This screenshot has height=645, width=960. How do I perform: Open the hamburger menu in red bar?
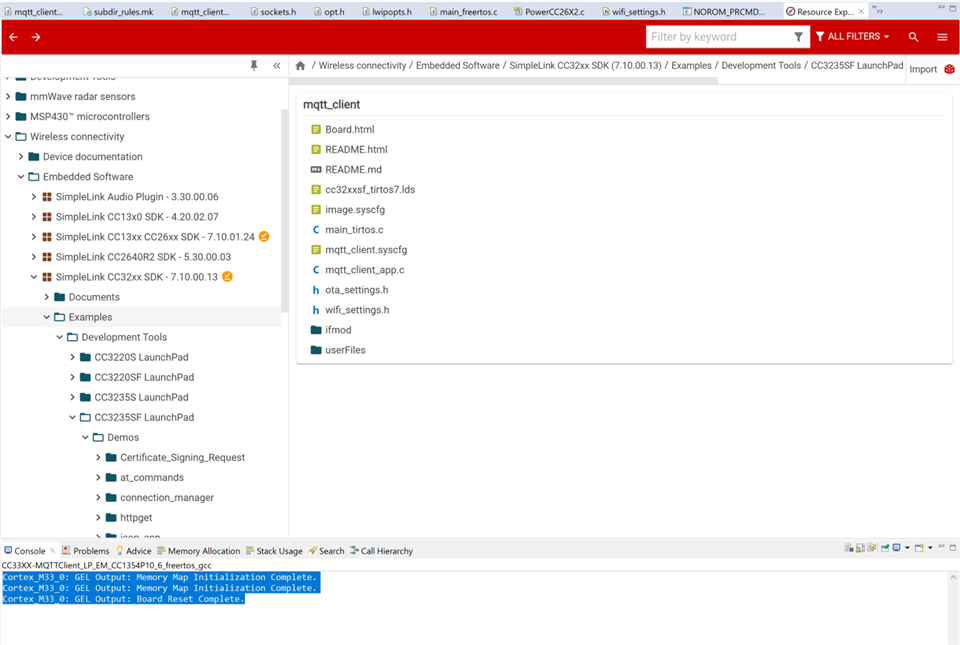pyautogui.click(x=942, y=37)
